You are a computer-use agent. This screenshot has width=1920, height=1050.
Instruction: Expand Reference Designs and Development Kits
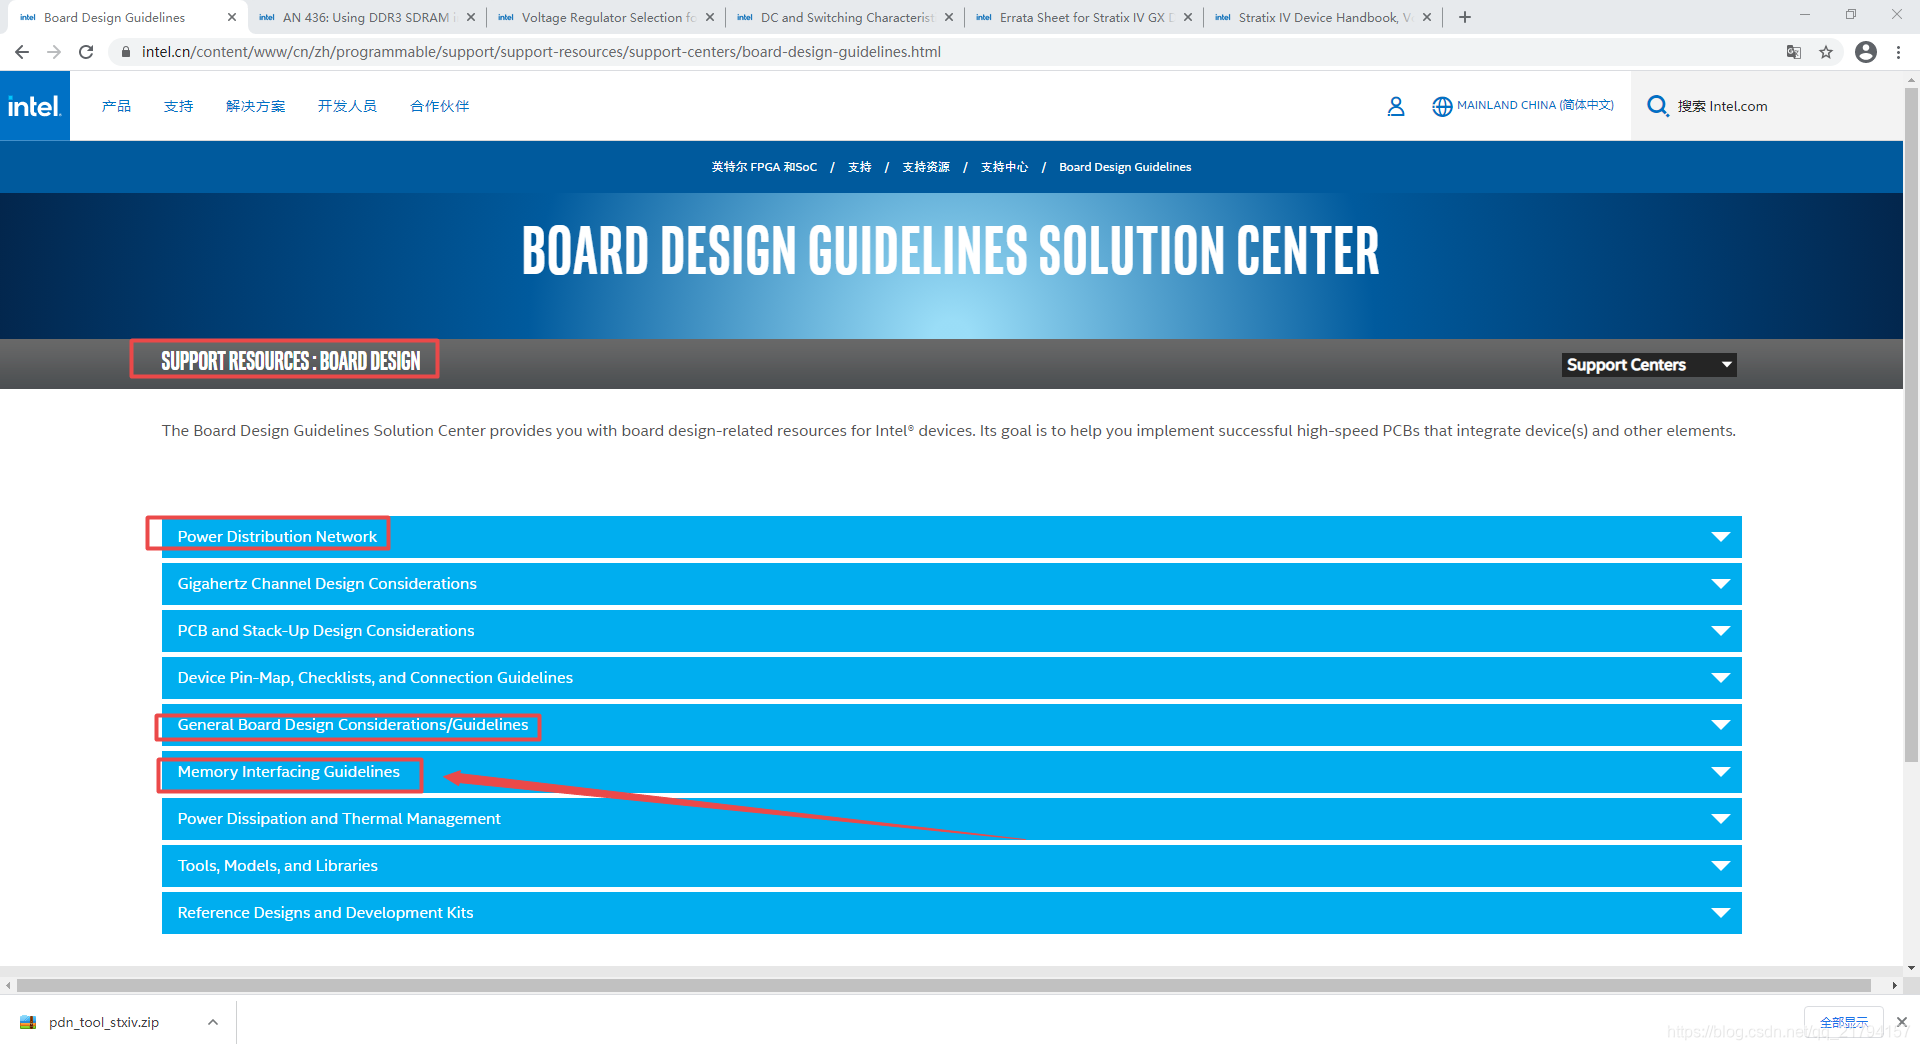point(952,913)
